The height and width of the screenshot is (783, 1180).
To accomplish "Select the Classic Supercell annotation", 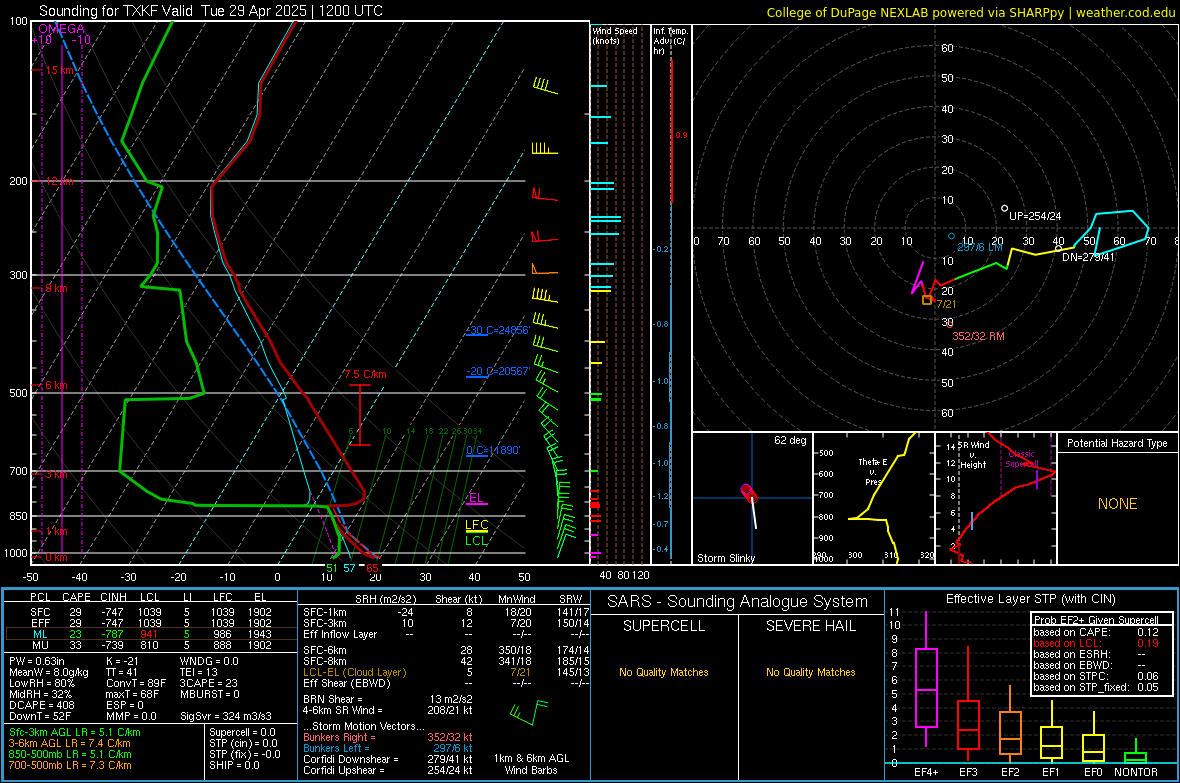I will pos(1021,459).
